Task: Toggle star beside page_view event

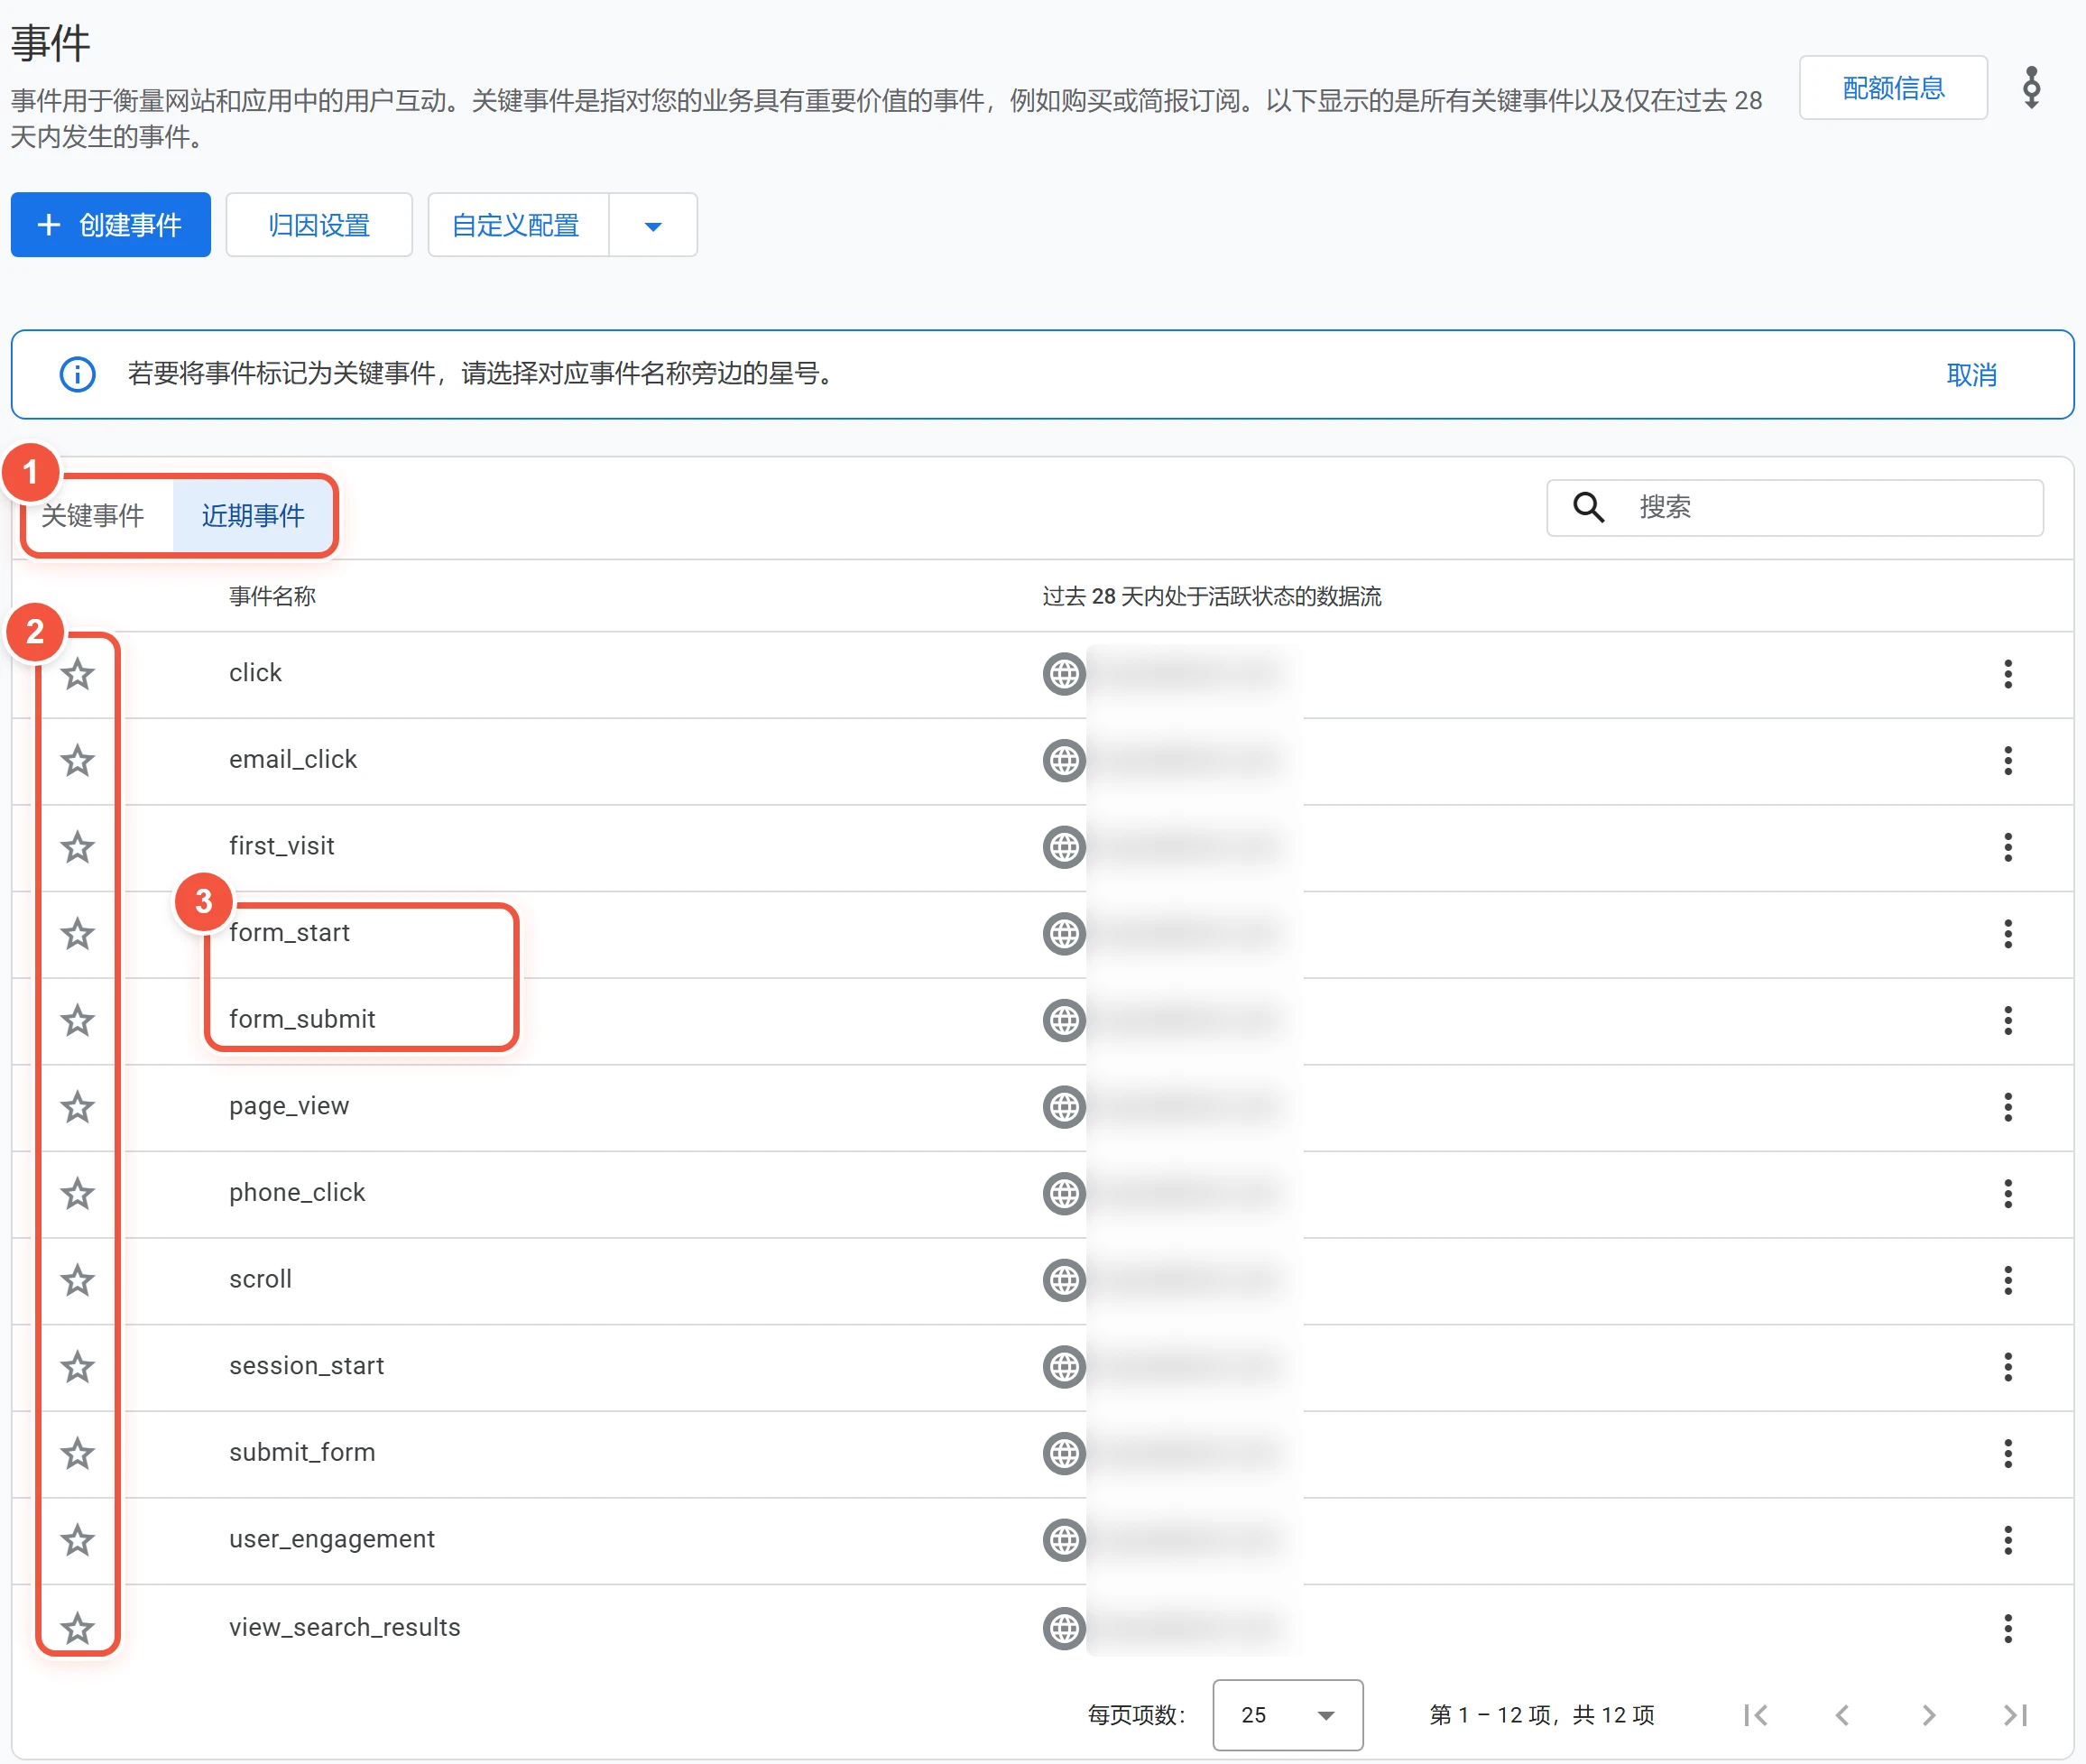Action: (x=78, y=1107)
